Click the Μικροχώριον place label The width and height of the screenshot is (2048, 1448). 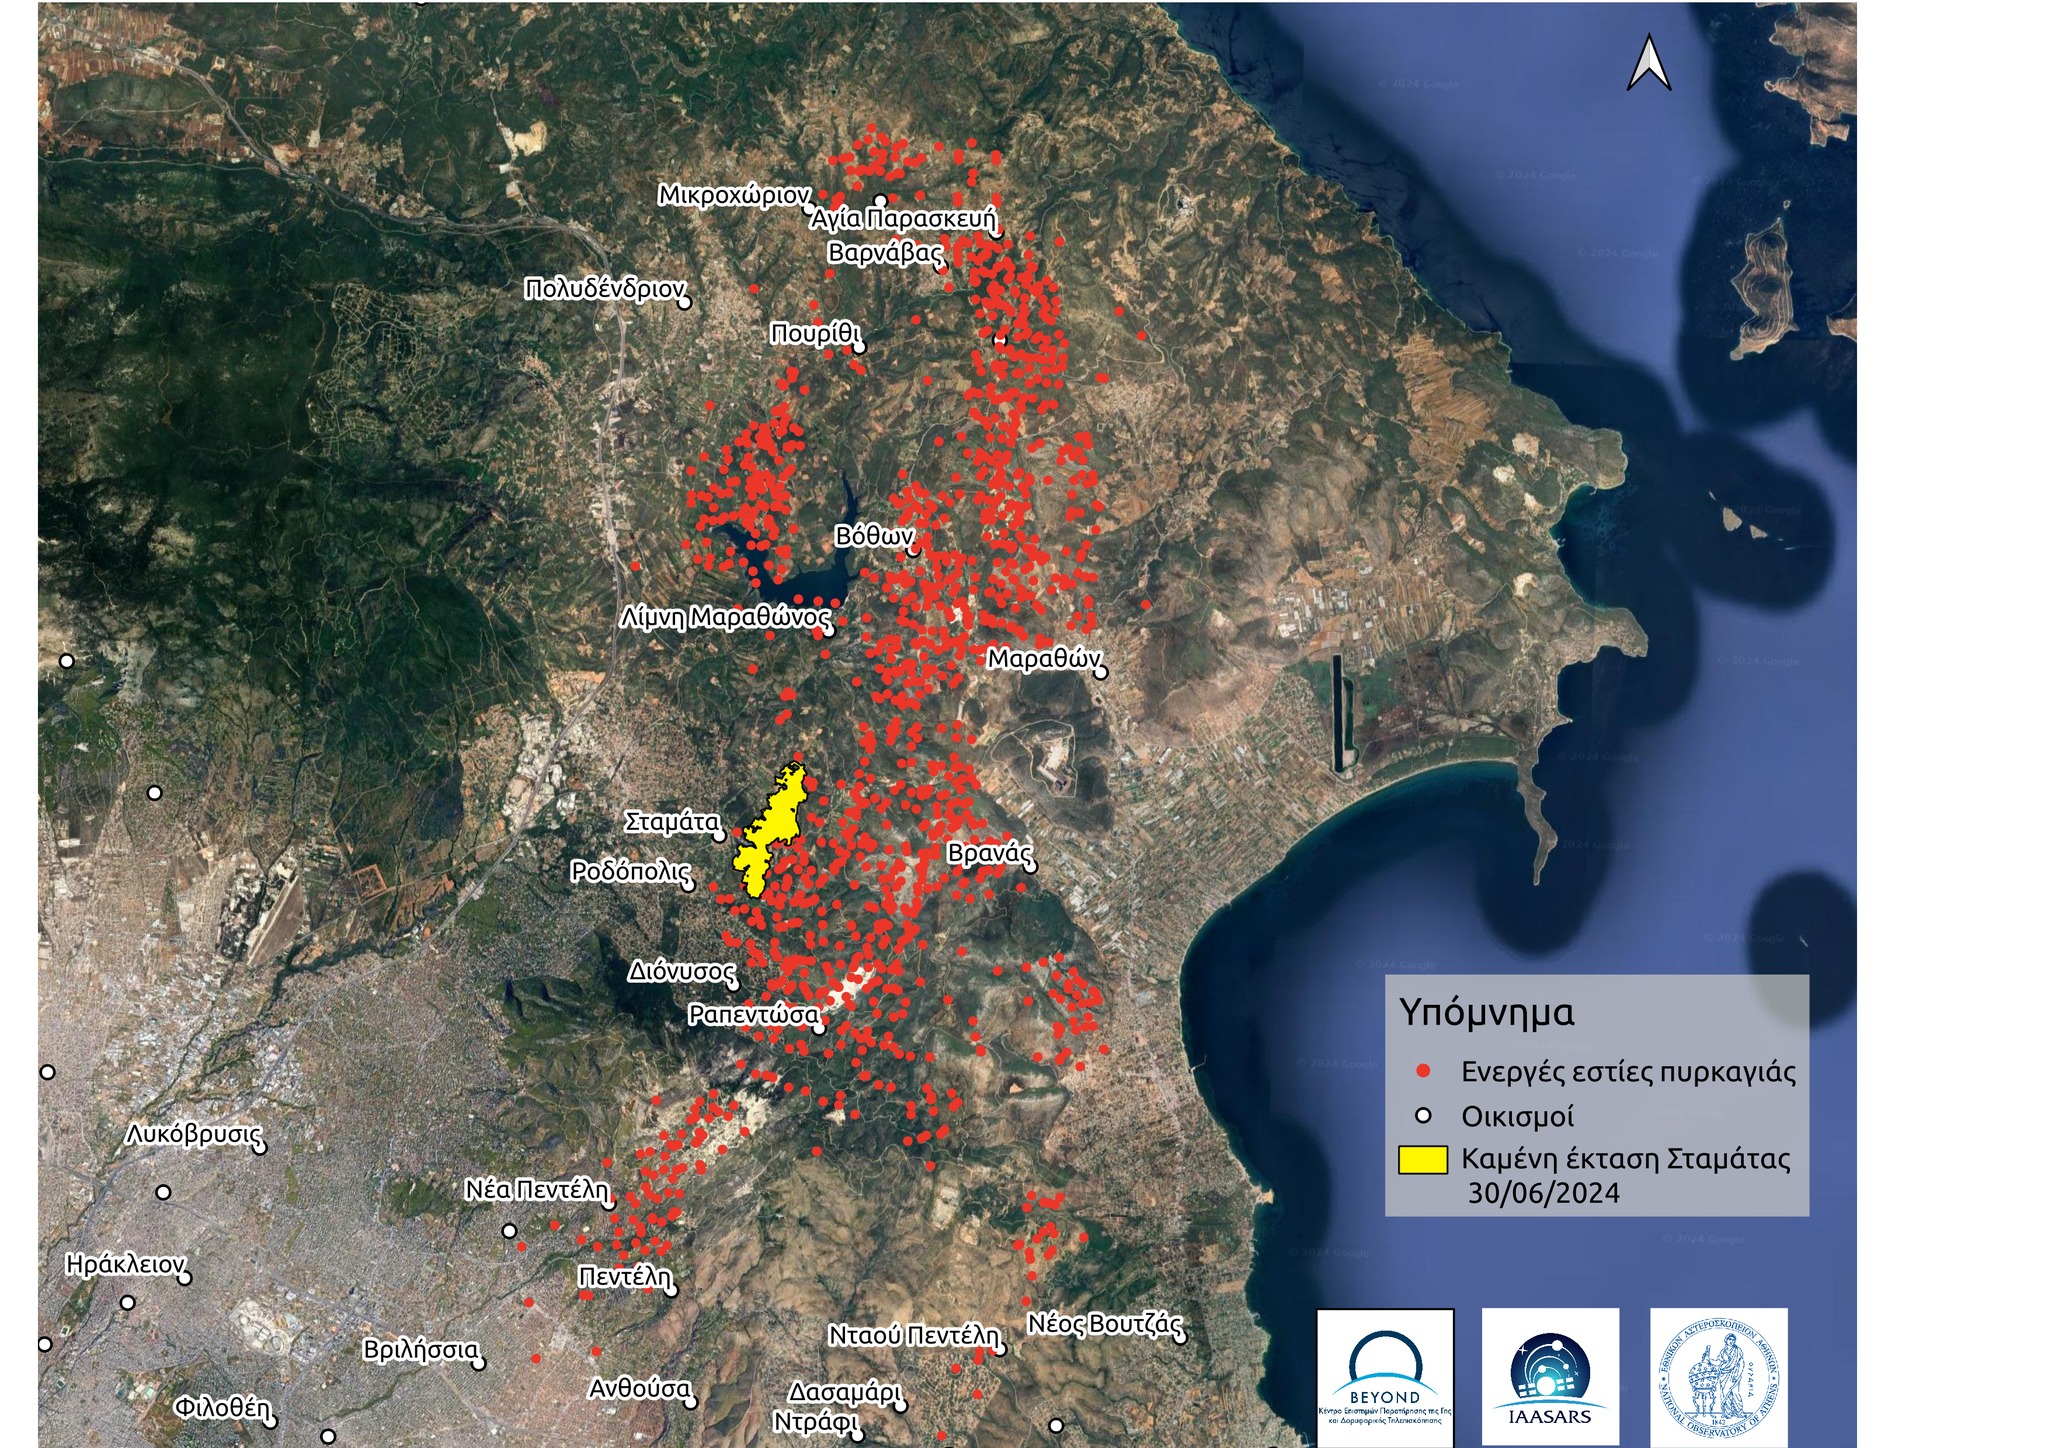coord(734,195)
